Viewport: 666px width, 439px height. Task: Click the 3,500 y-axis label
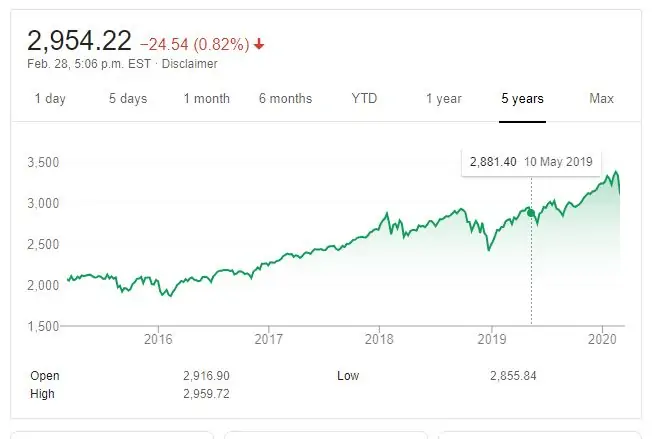(41, 162)
